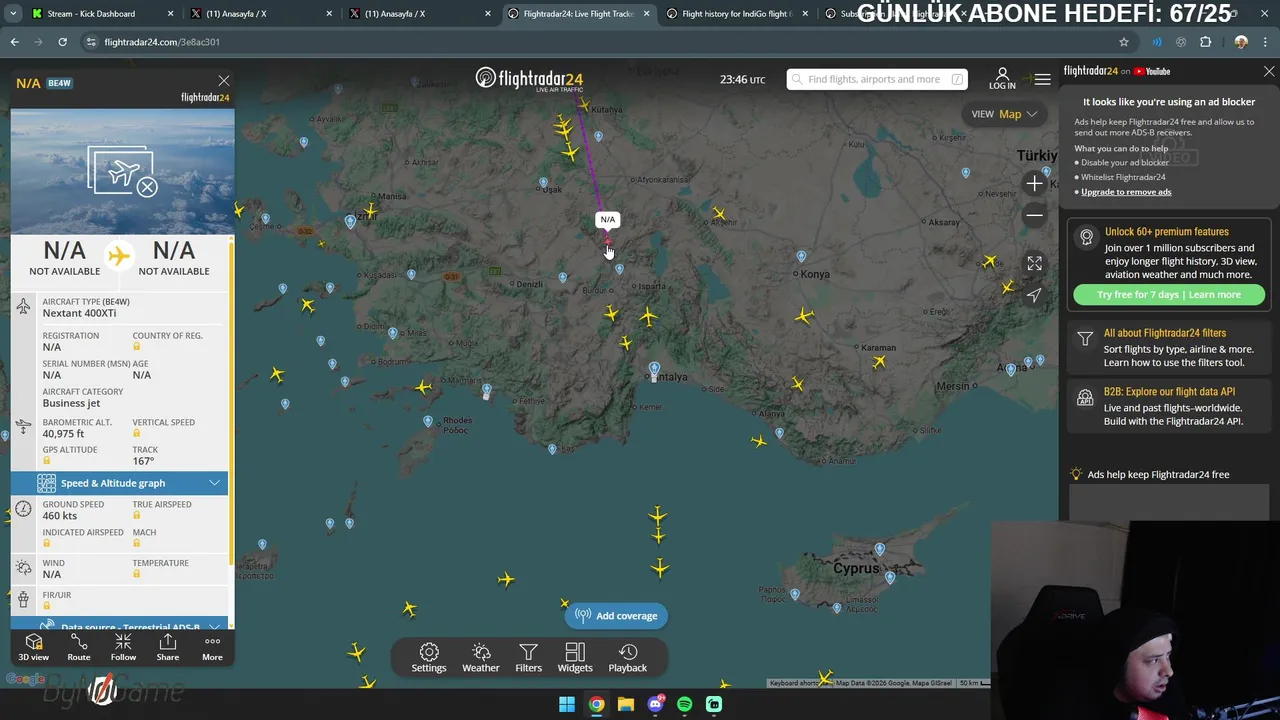Click the aircraft type Nextant 400XTi text

pyautogui.click(x=79, y=313)
